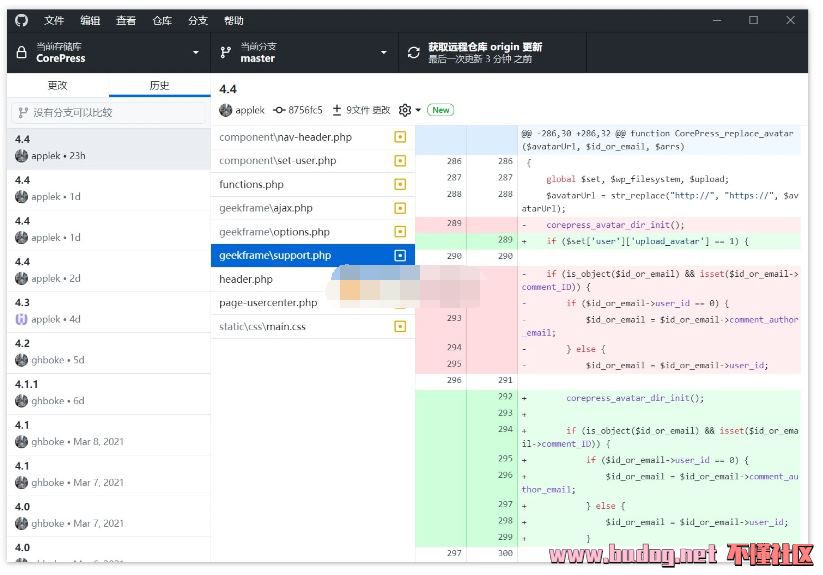Click the repository lock icon
823x575 pixels.
coord(22,52)
